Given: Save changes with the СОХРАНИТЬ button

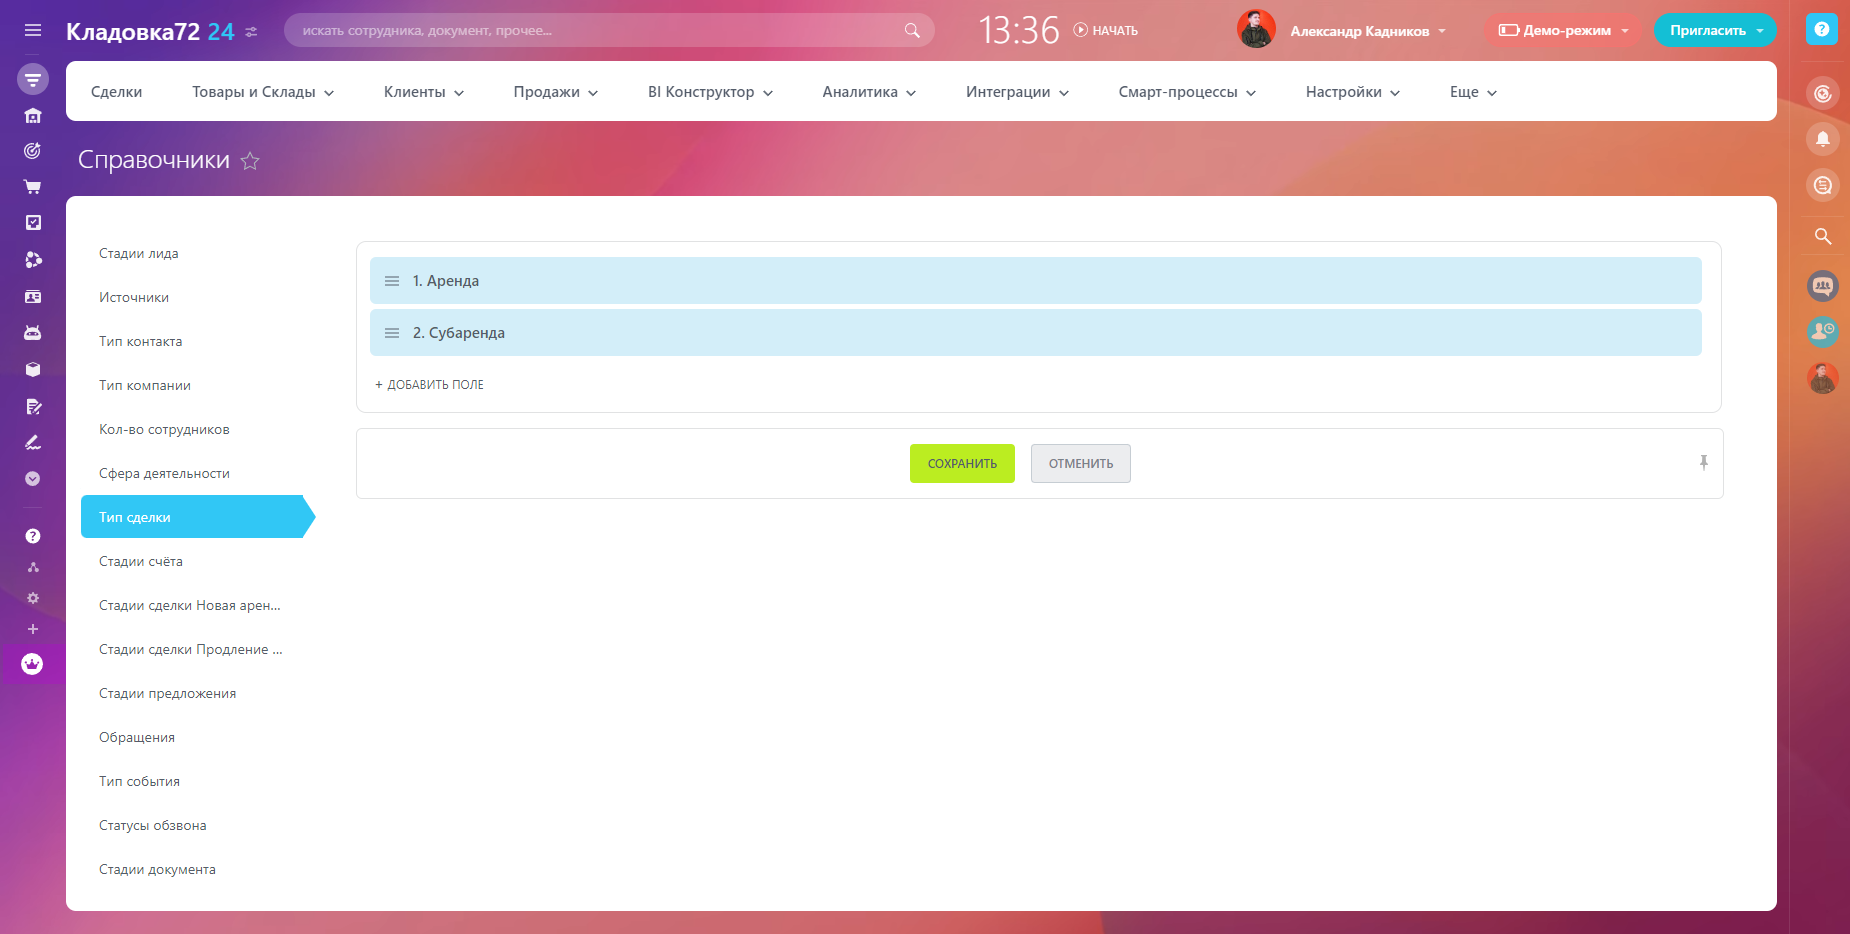Looking at the screenshot, I should (x=962, y=463).
